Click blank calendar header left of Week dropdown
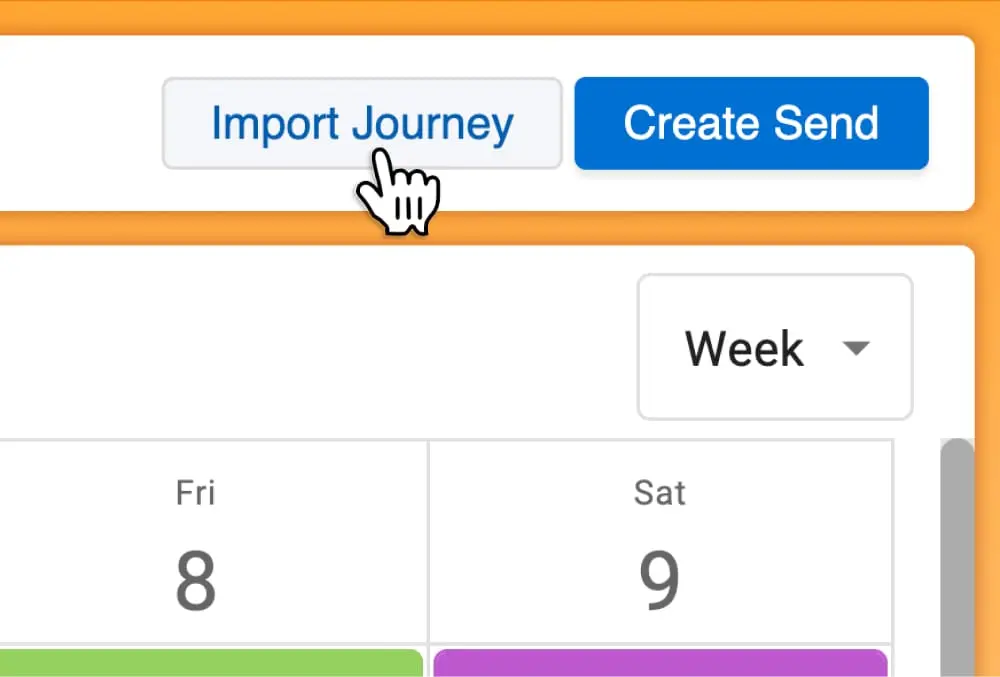 click(300, 347)
